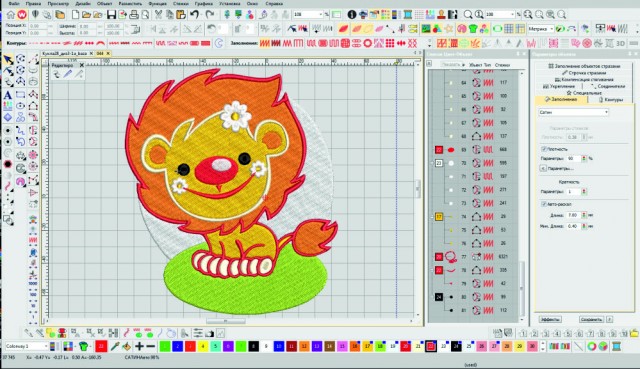The width and height of the screenshot is (640, 369).
Task: Select the letter A lettering tool
Action: pyautogui.click(x=8, y=96)
